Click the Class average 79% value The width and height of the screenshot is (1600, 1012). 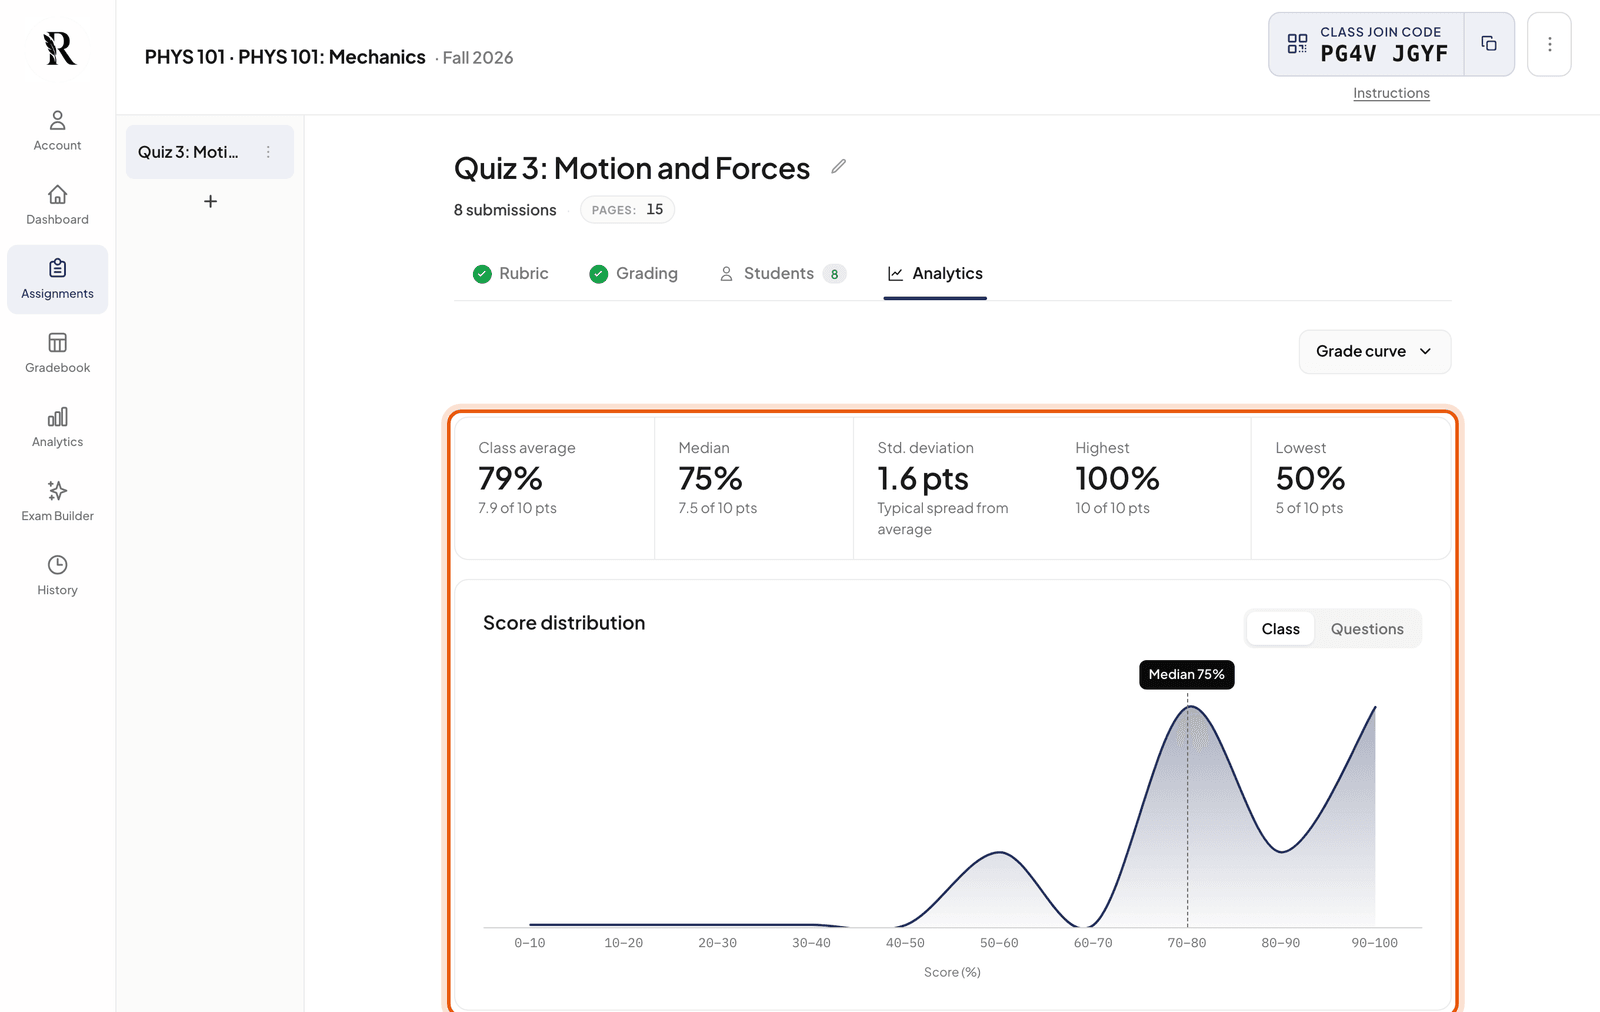pos(510,479)
